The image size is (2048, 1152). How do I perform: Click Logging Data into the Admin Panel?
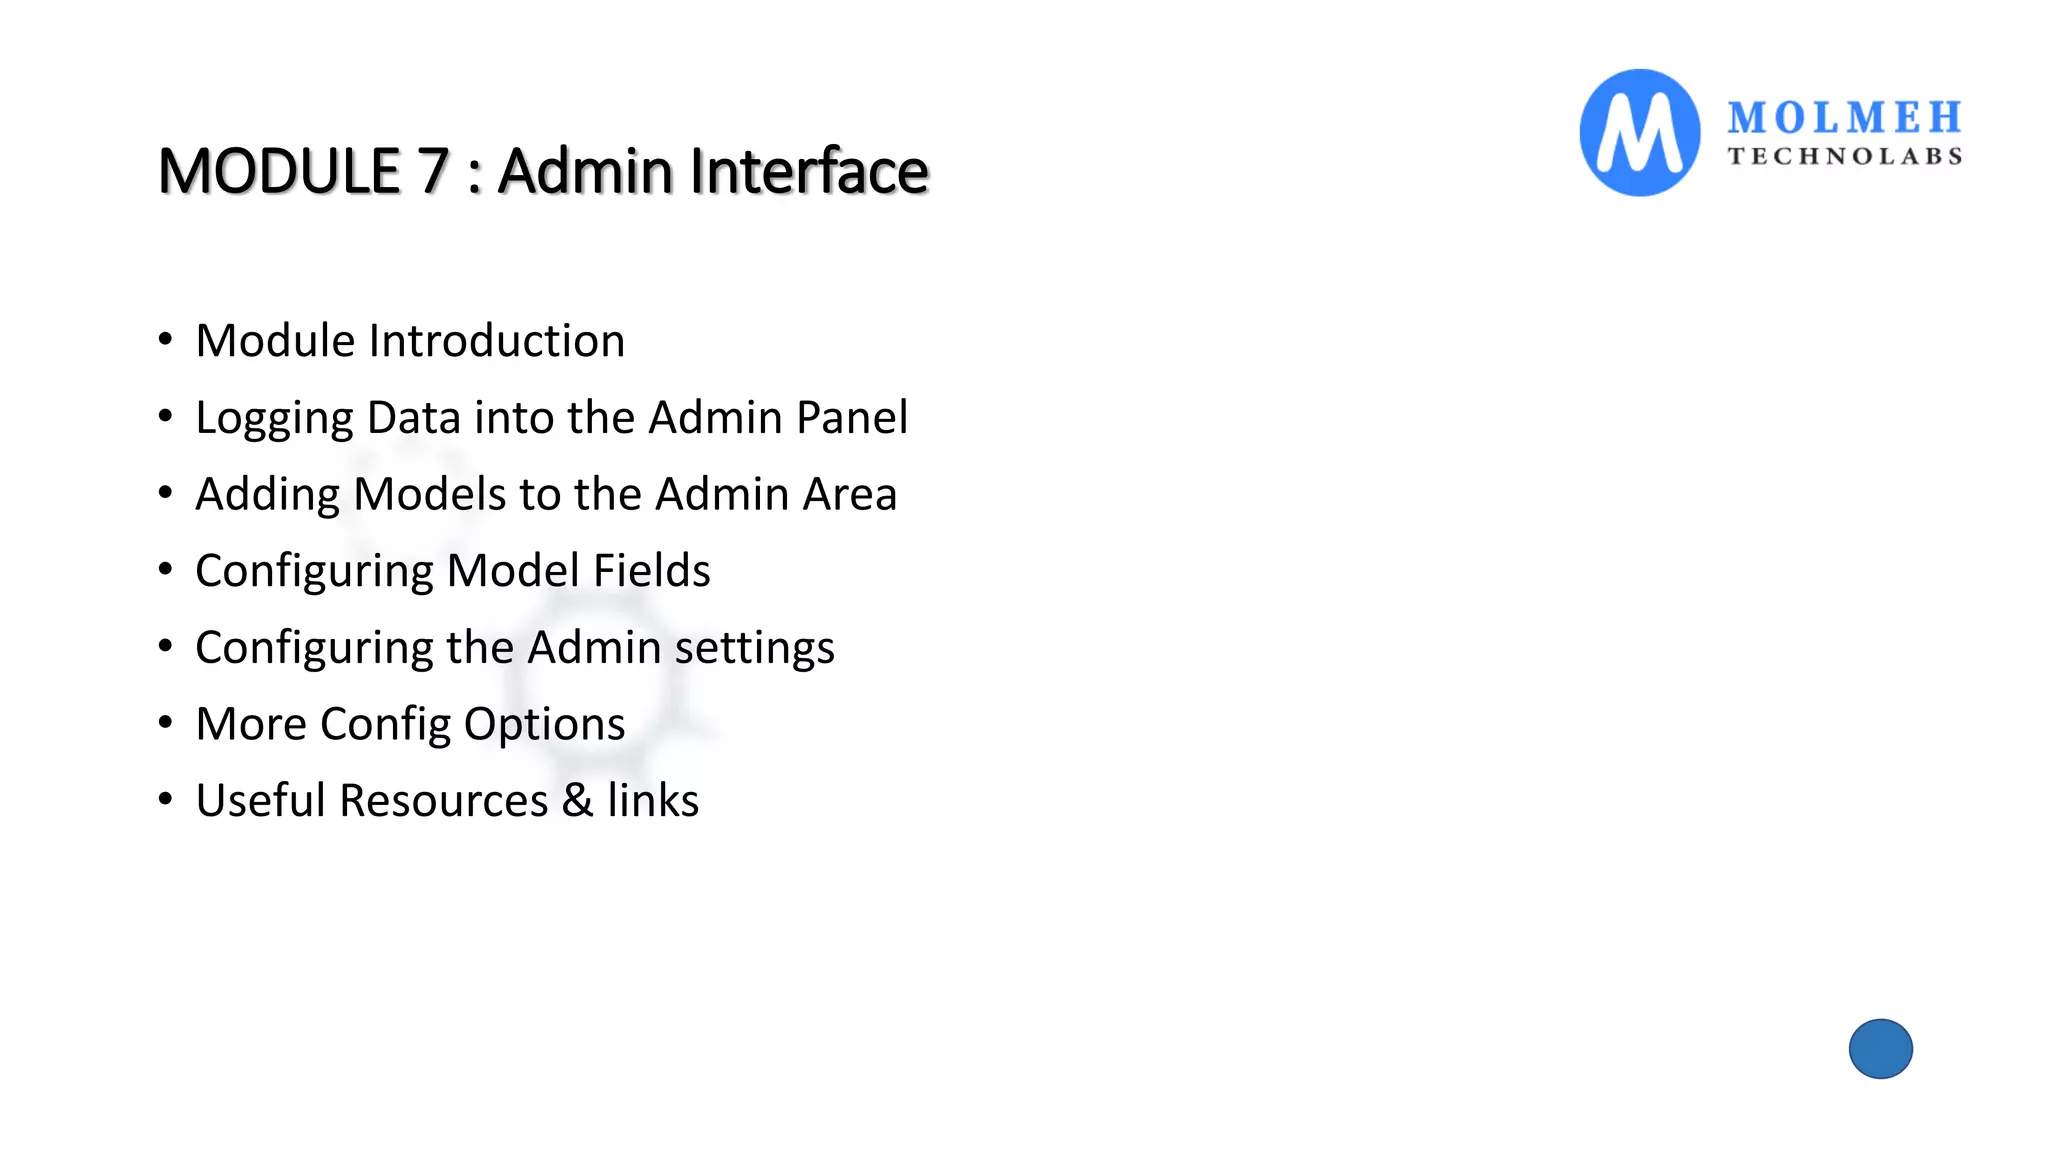click(552, 418)
